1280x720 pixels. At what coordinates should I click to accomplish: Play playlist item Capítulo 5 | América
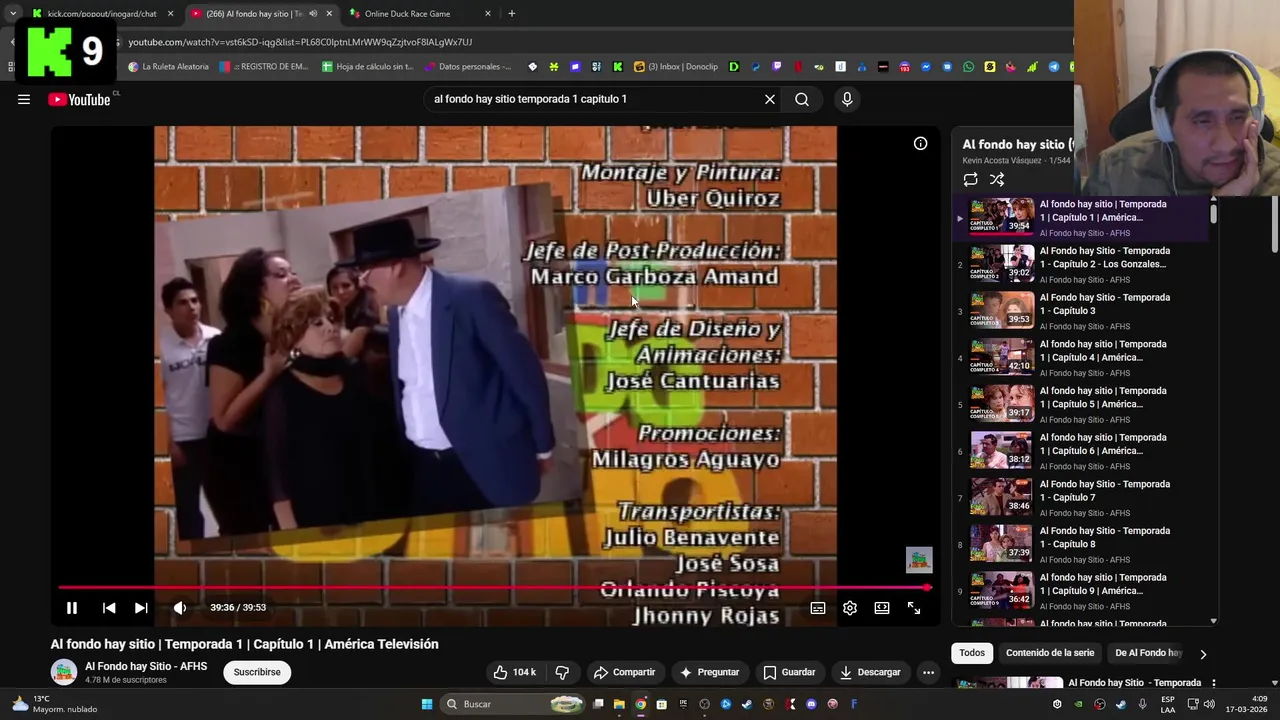point(1082,404)
